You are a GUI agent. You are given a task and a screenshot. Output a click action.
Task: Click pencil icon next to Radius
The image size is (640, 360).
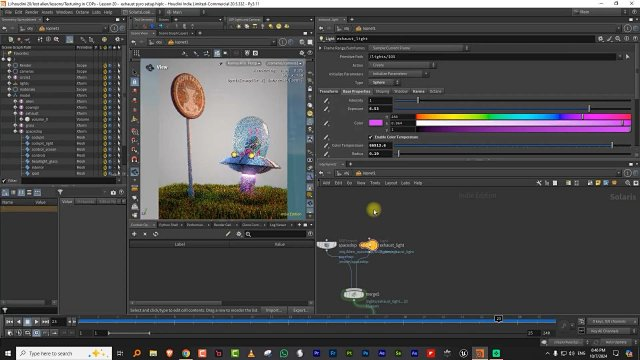click(x=326, y=154)
